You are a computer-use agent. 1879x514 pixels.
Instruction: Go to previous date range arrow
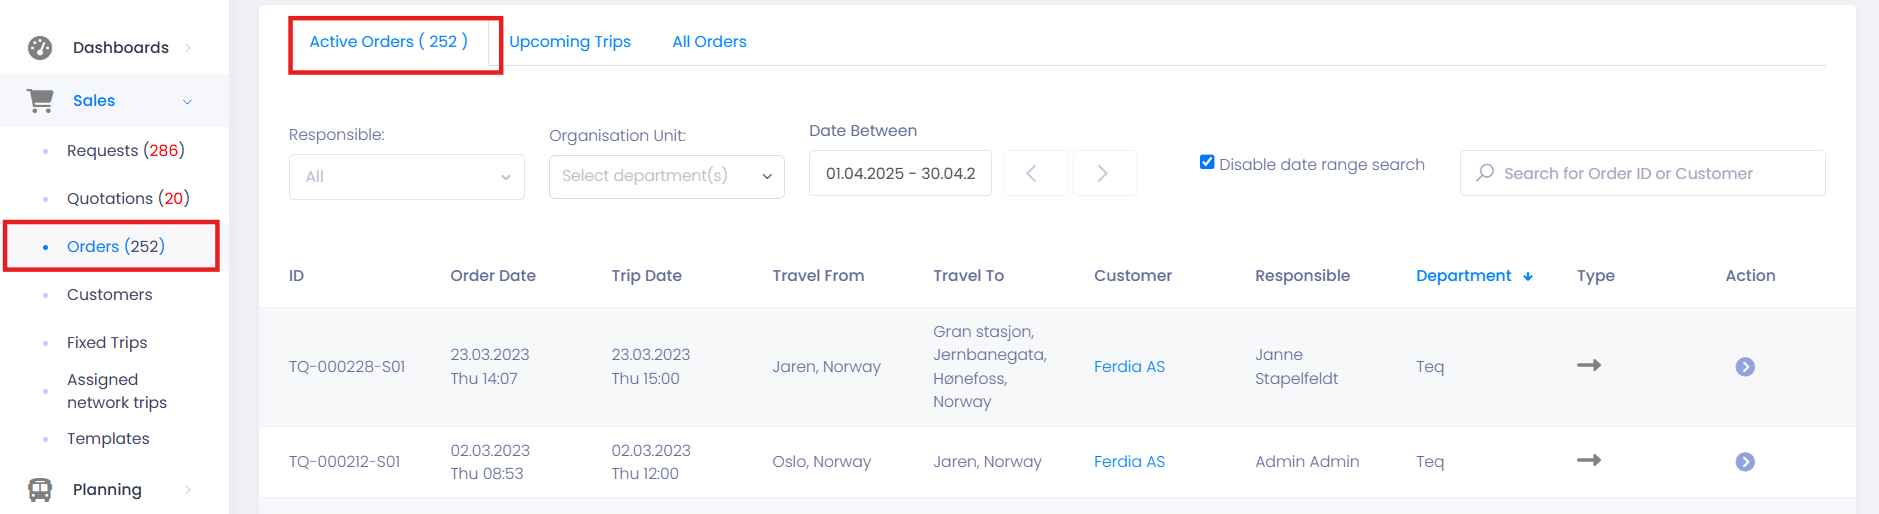pos(1031,173)
